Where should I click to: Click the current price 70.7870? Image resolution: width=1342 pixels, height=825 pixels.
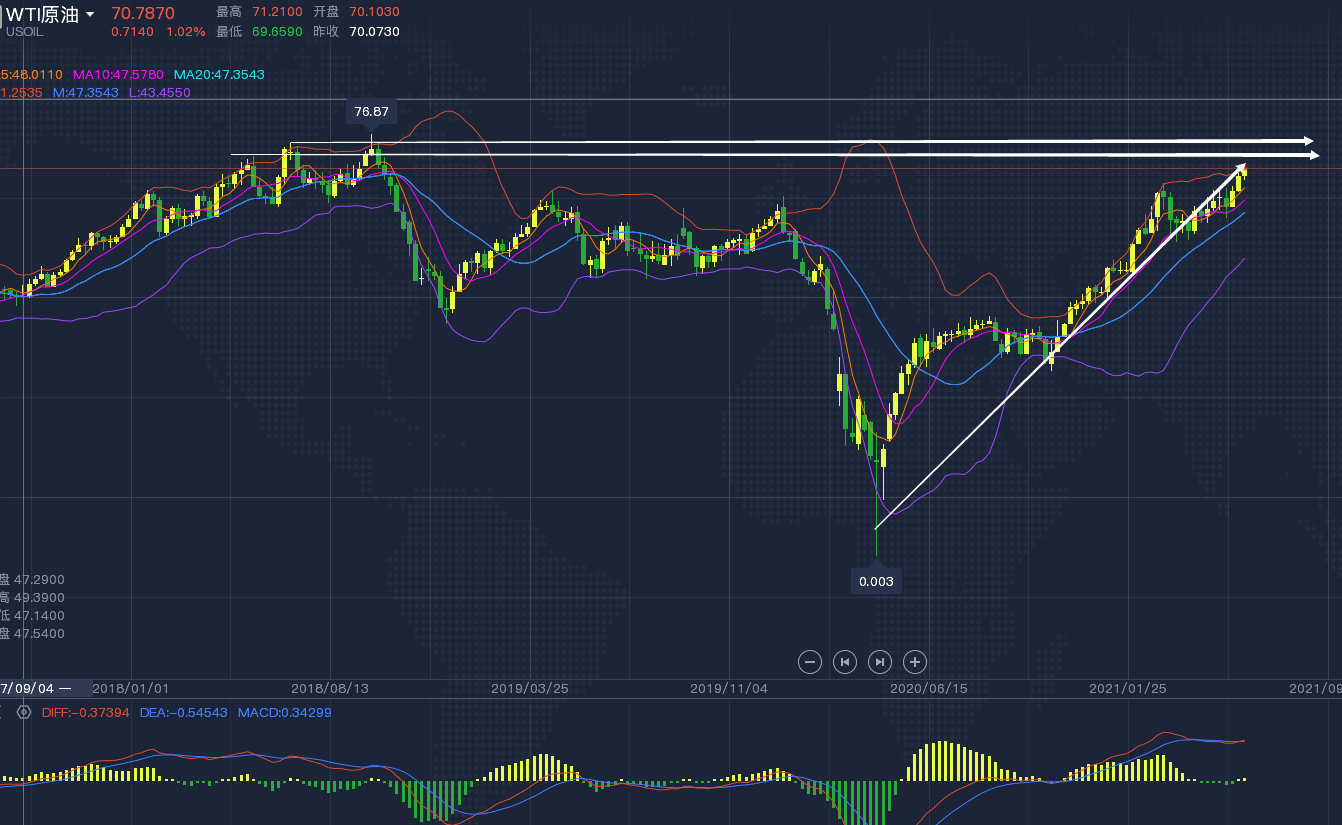(142, 13)
